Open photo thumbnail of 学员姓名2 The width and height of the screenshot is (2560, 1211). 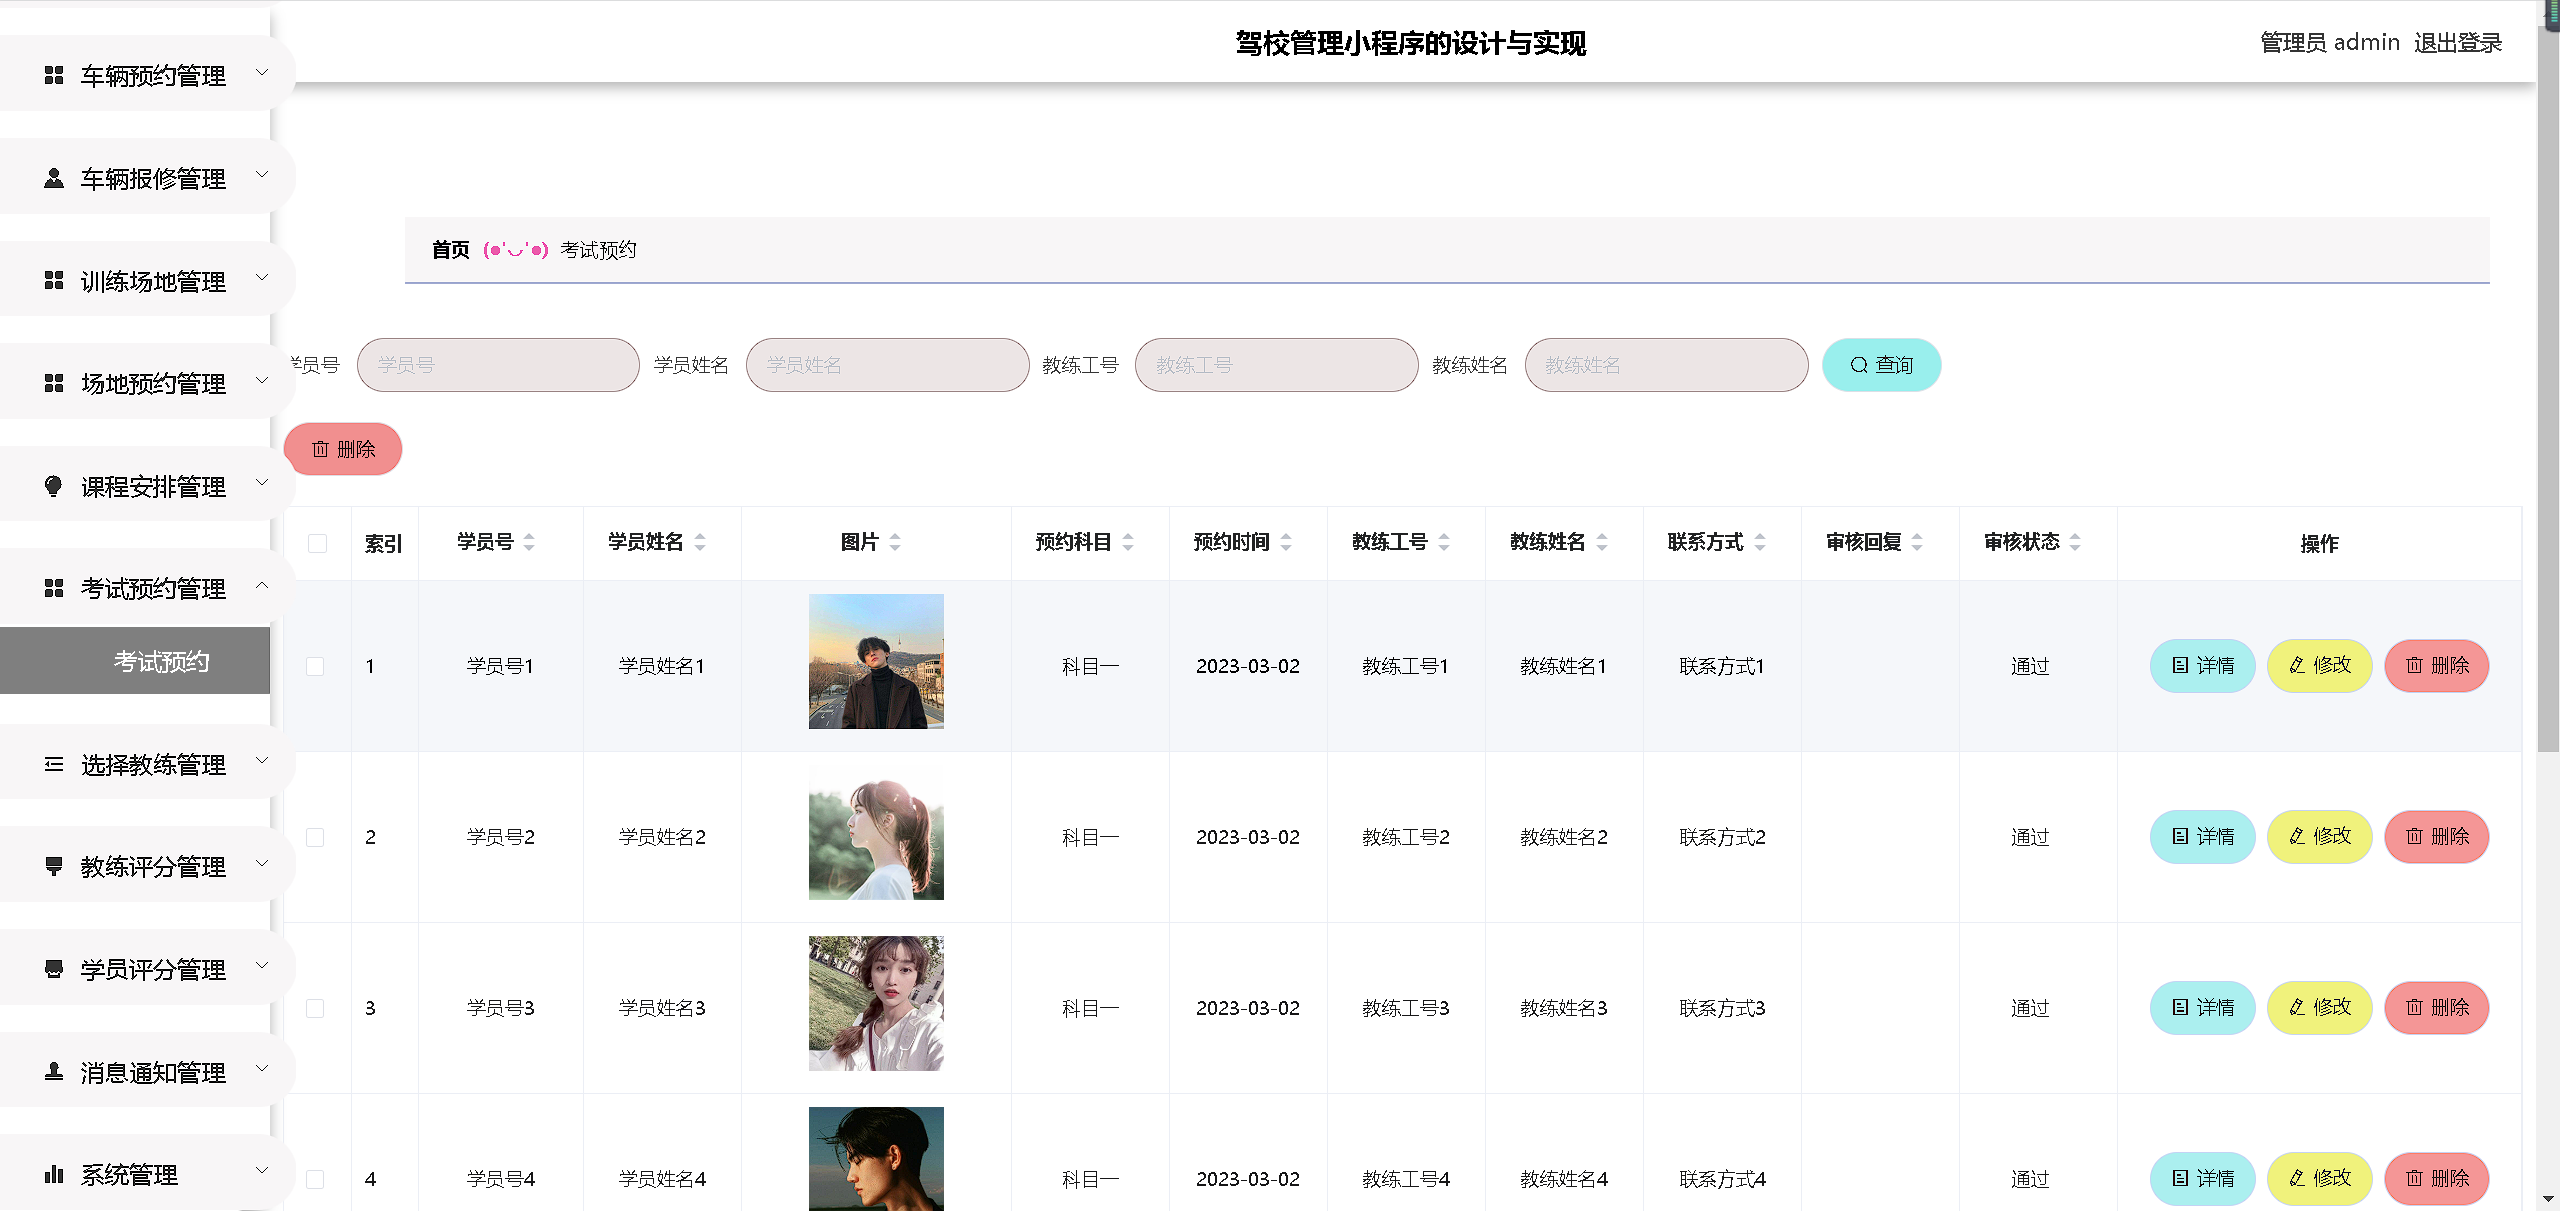pyautogui.click(x=876, y=833)
